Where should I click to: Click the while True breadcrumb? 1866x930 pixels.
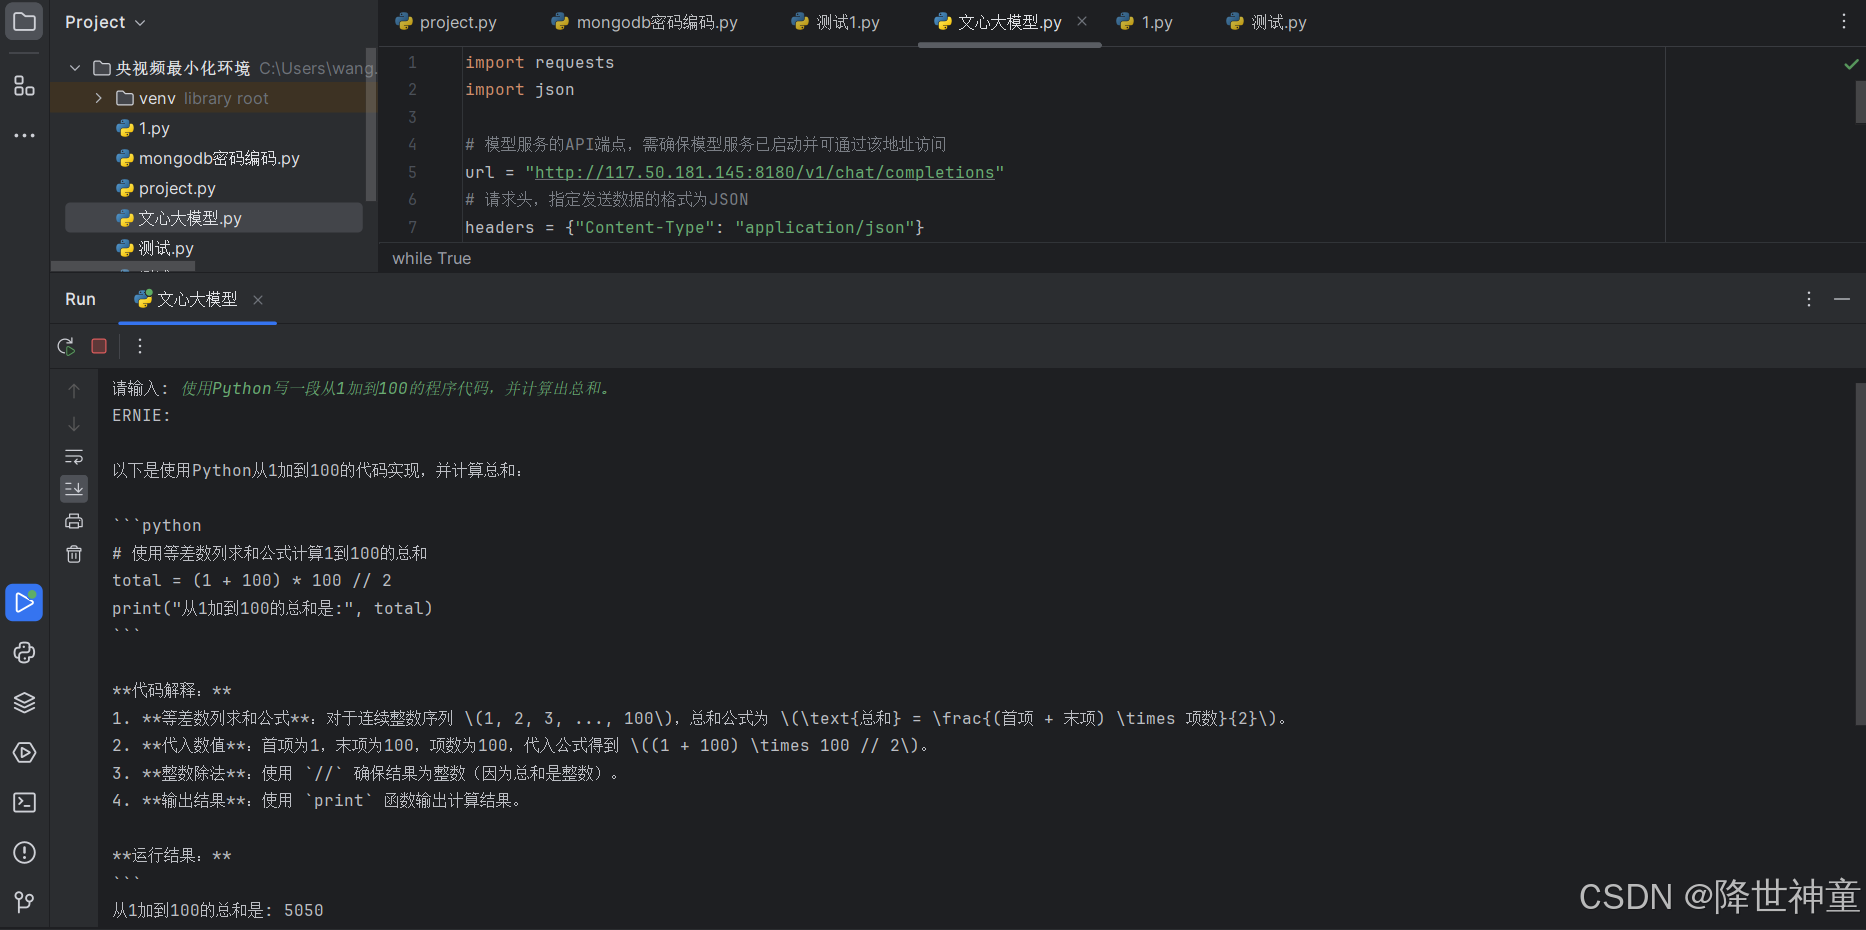(431, 258)
